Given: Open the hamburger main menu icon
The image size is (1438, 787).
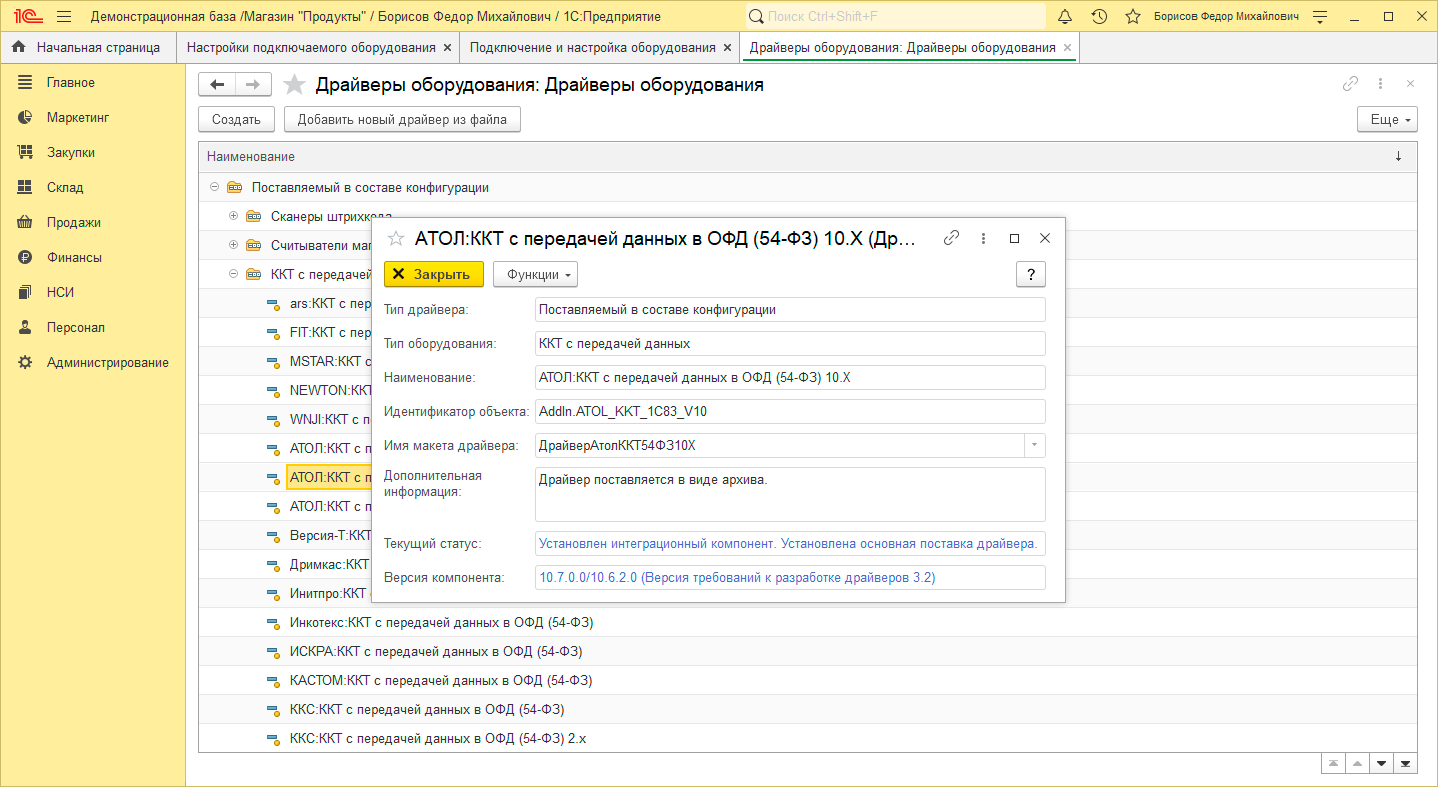Looking at the screenshot, I should [x=64, y=17].
